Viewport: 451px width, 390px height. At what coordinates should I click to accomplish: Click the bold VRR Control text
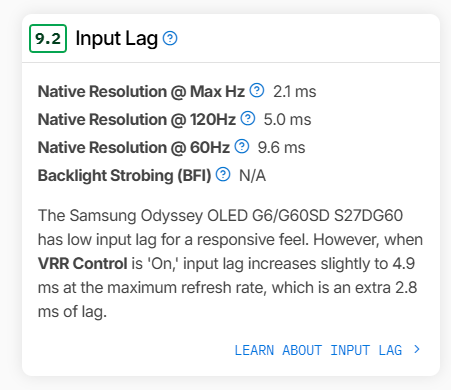click(x=83, y=264)
